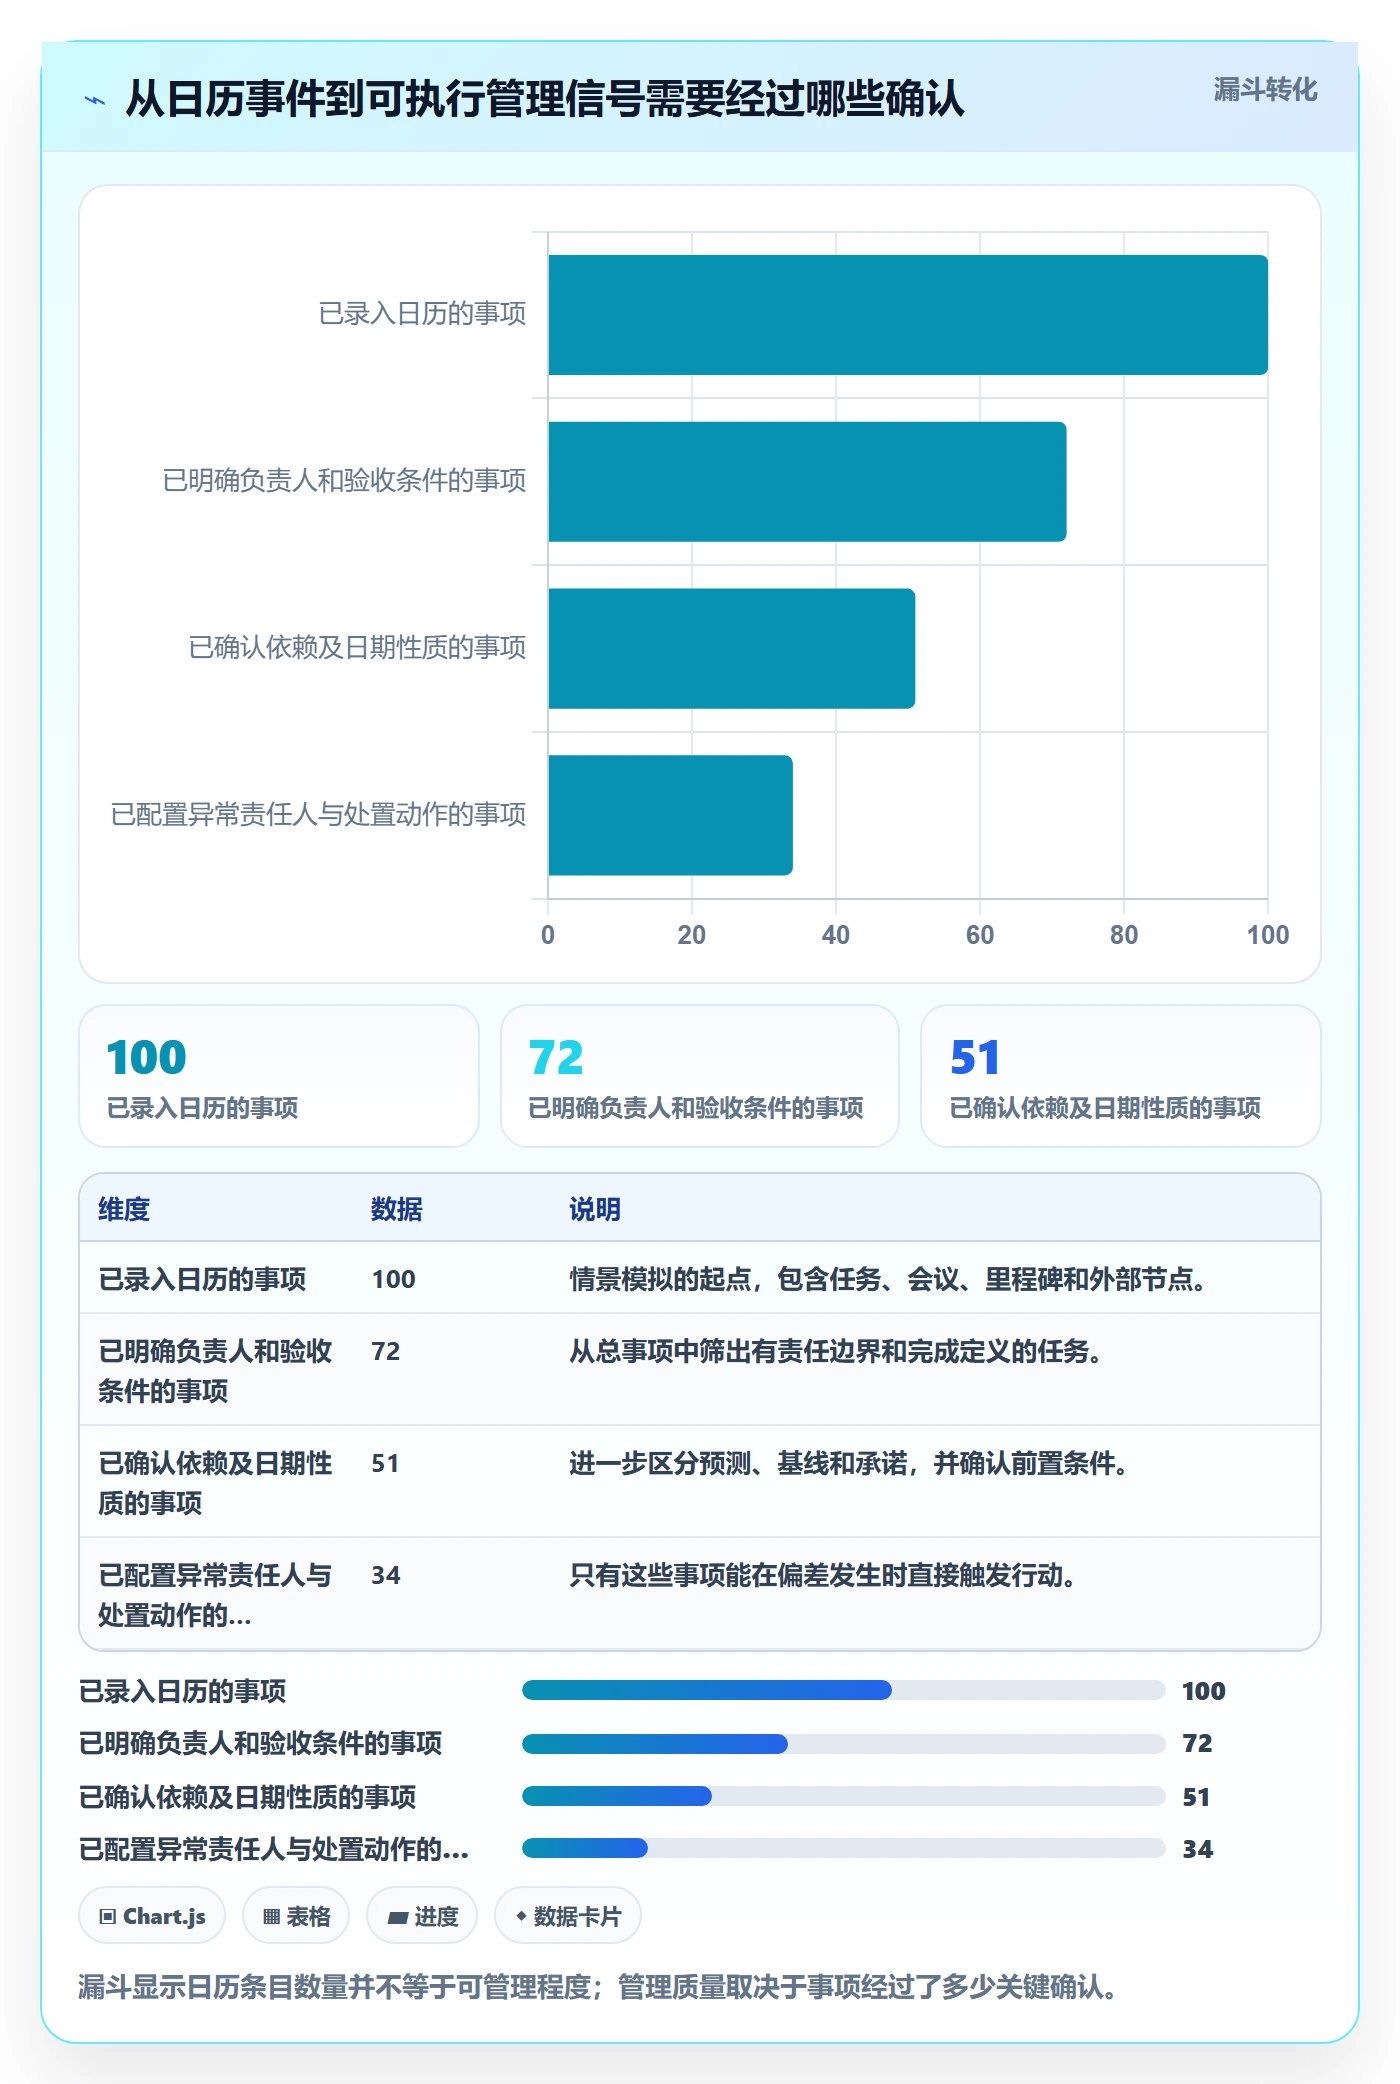Screen dimensions: 1400x2084
Task: Click the description starting with 进一步区分预测
Action: pos(849,1463)
